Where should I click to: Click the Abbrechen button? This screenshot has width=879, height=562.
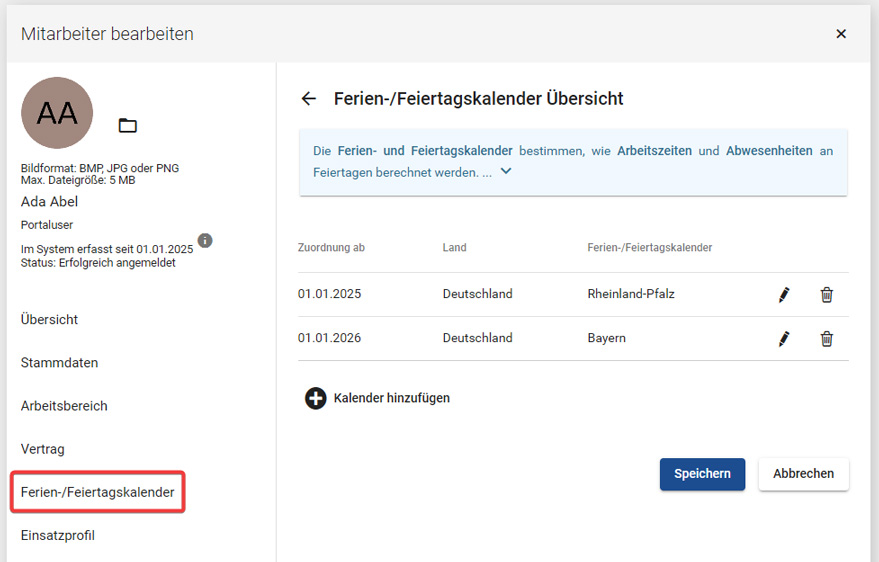pyautogui.click(x=803, y=474)
